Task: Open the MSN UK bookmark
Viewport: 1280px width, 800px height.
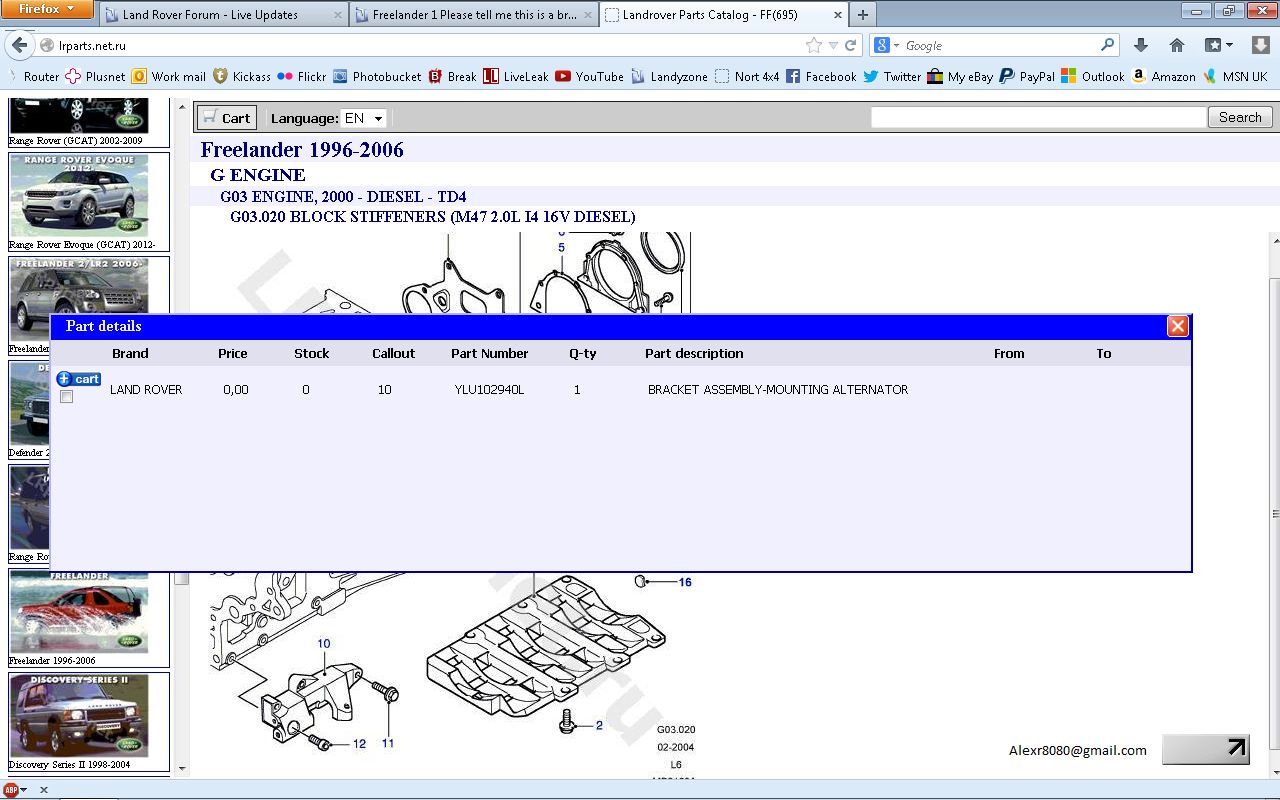Action: tap(1235, 76)
